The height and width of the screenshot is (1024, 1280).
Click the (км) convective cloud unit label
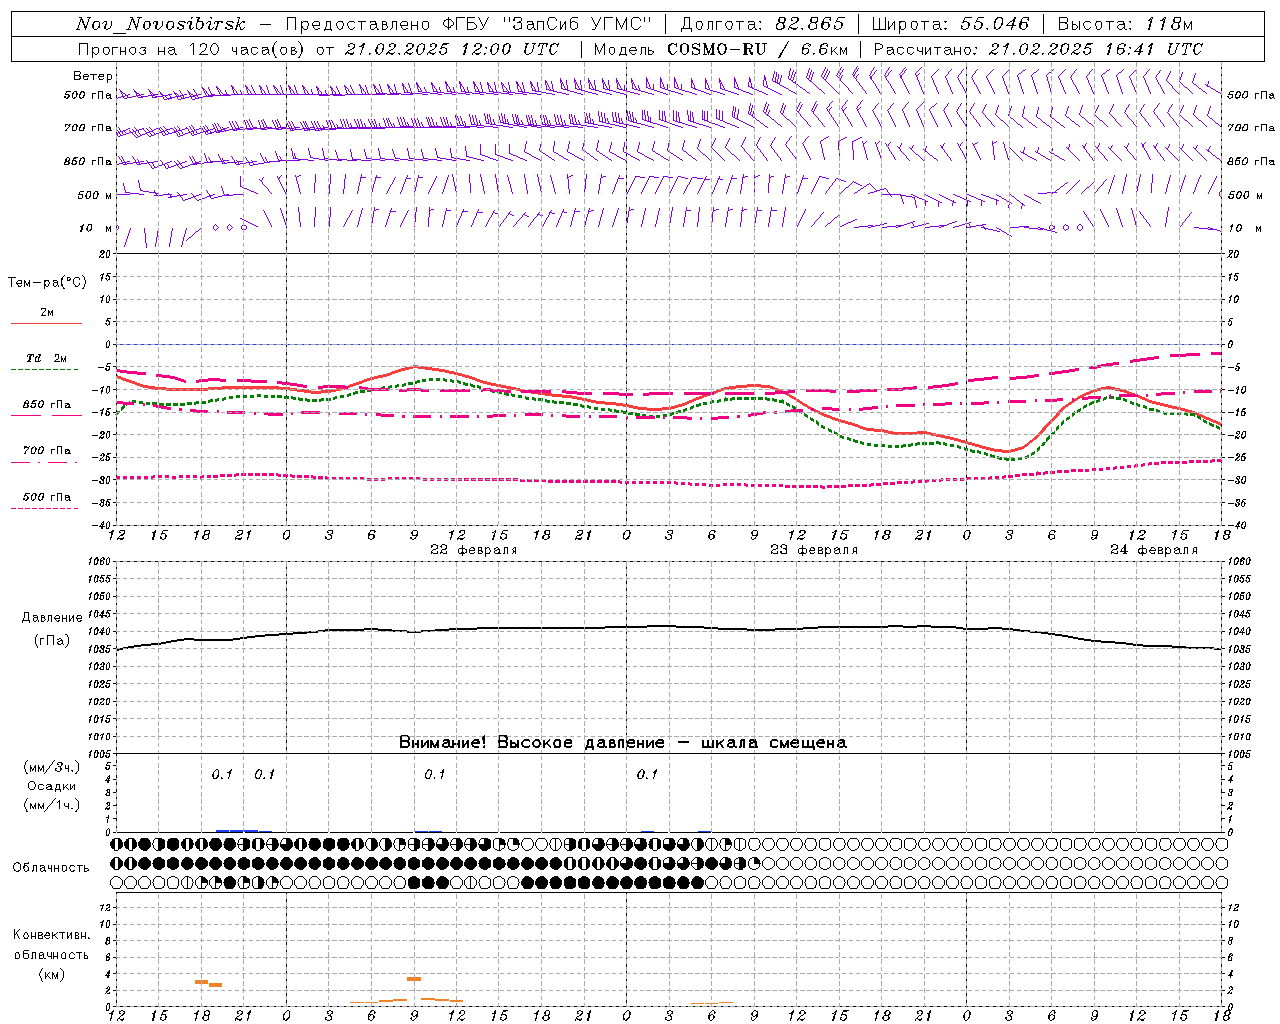[52, 974]
